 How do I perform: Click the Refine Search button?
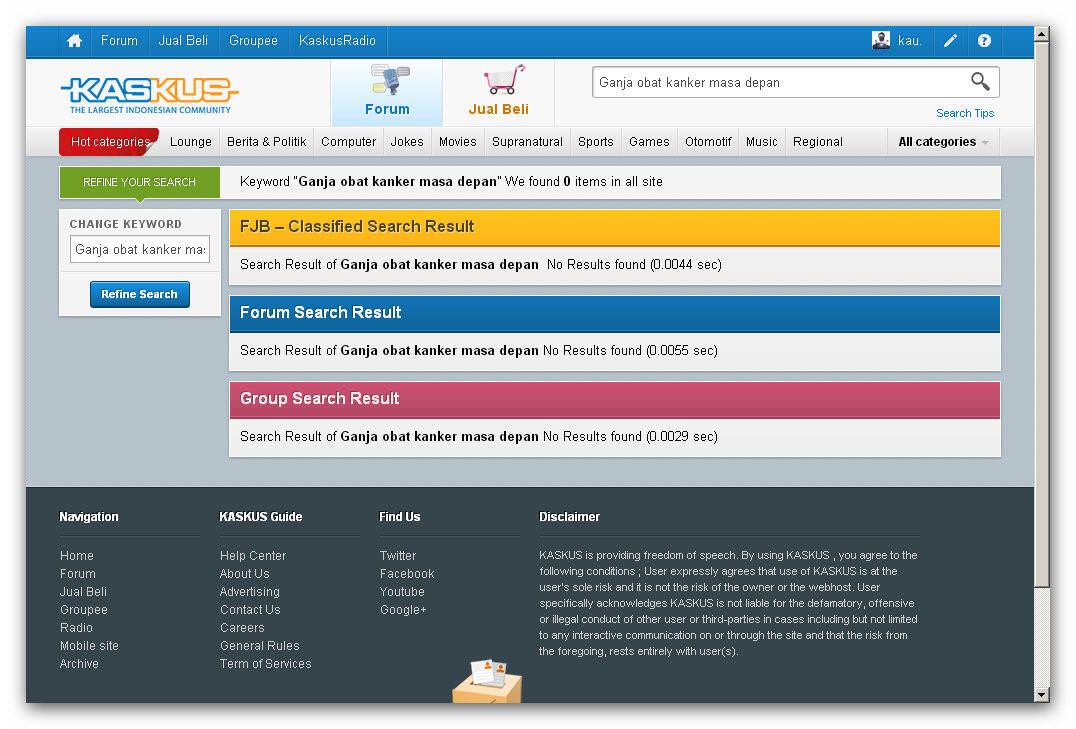coord(140,294)
